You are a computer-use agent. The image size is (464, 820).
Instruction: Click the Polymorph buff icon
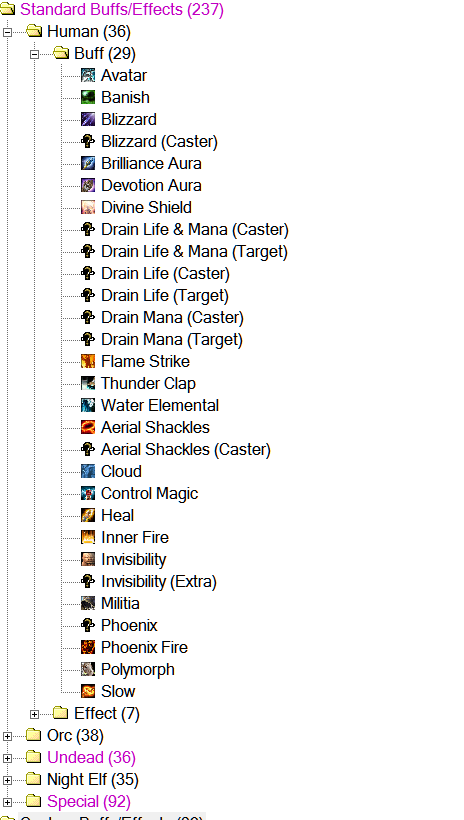tap(88, 669)
